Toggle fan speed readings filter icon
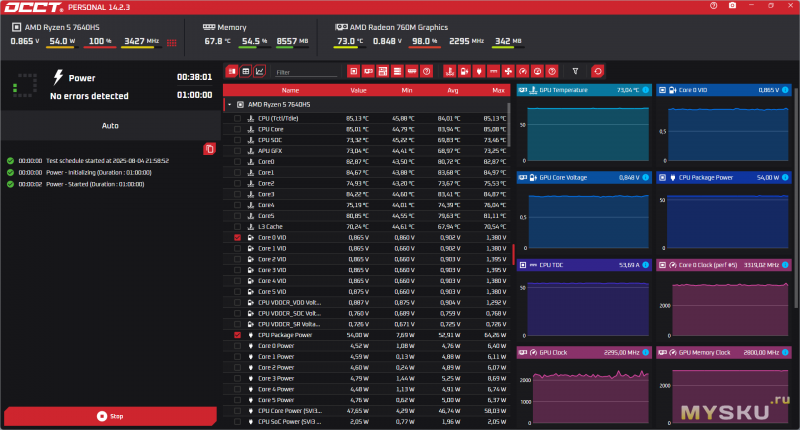The height and width of the screenshot is (430, 800). click(508, 71)
